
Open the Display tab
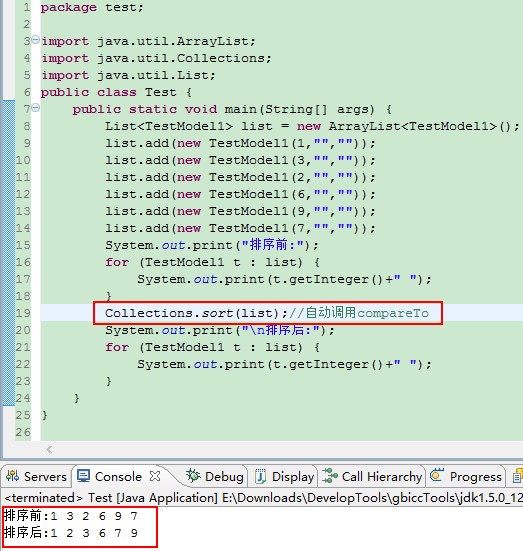tap(284, 477)
